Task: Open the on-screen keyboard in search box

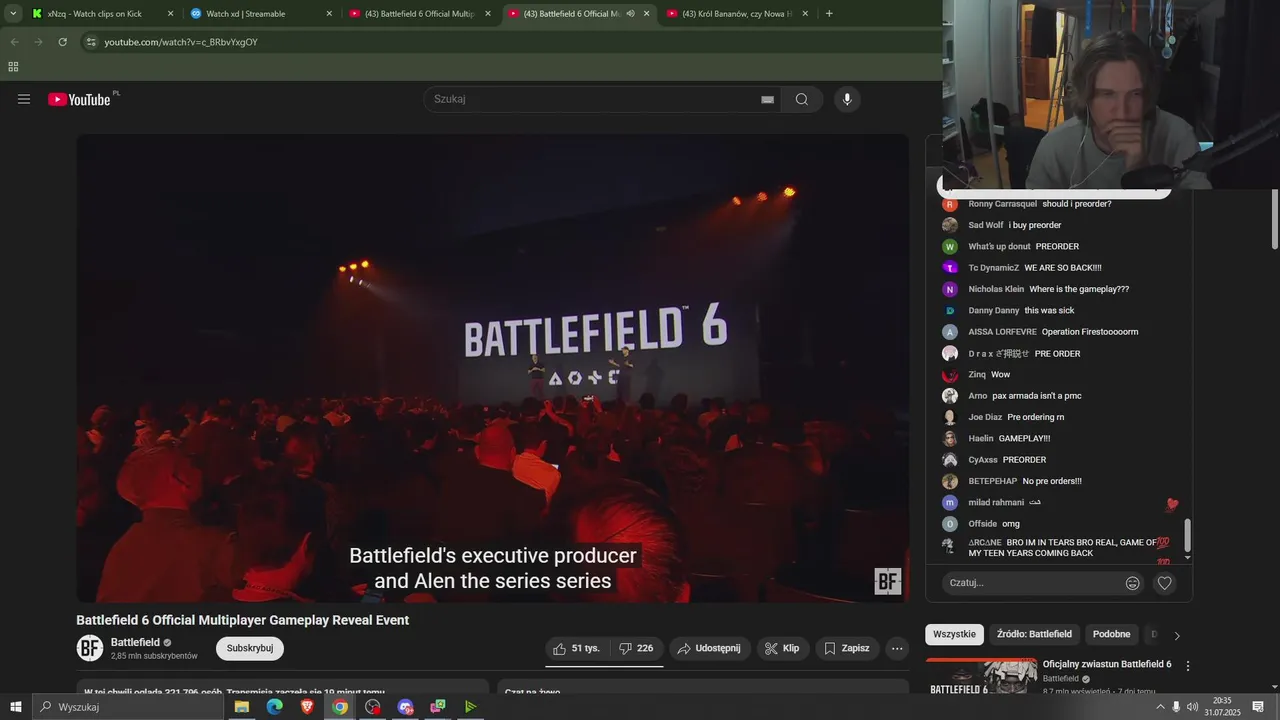Action: 767,100
